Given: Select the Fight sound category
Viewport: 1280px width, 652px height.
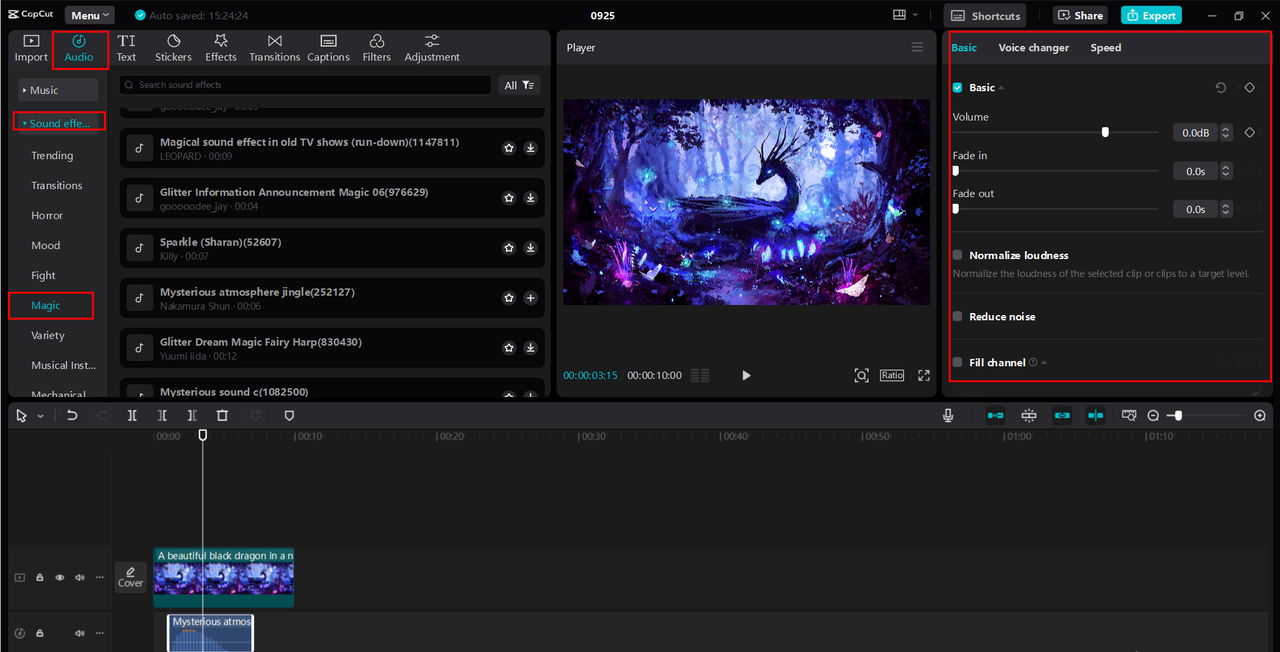Looking at the screenshot, I should point(43,275).
